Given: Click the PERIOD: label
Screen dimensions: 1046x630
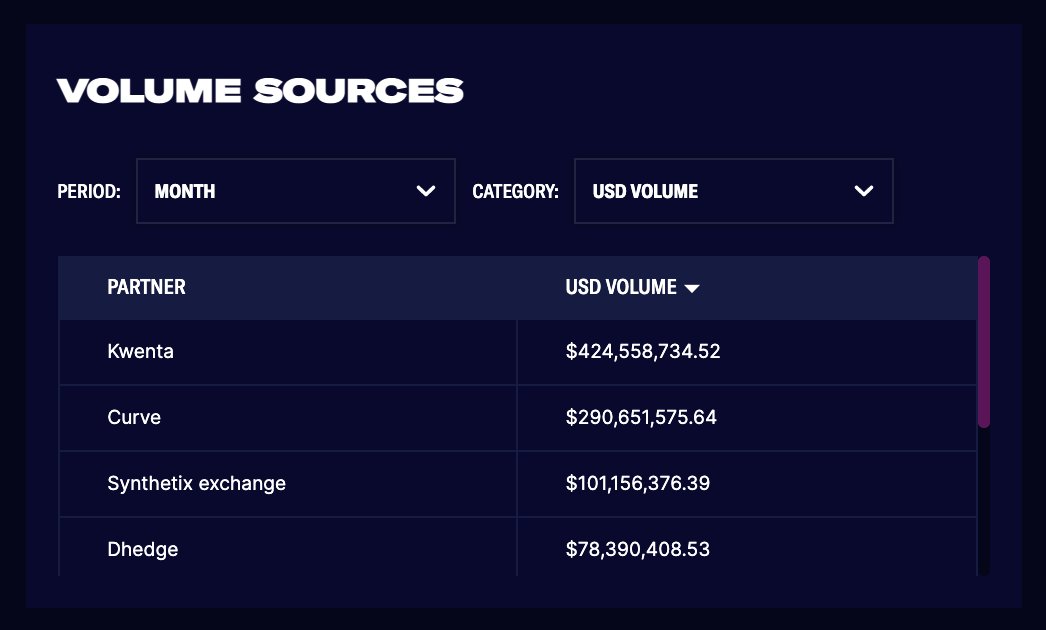Looking at the screenshot, I should click(89, 192).
